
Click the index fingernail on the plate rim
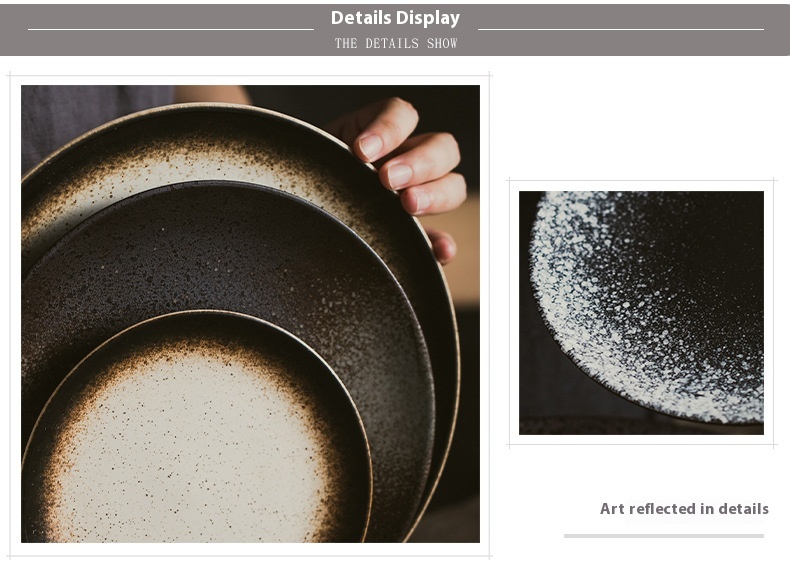pyautogui.click(x=371, y=147)
